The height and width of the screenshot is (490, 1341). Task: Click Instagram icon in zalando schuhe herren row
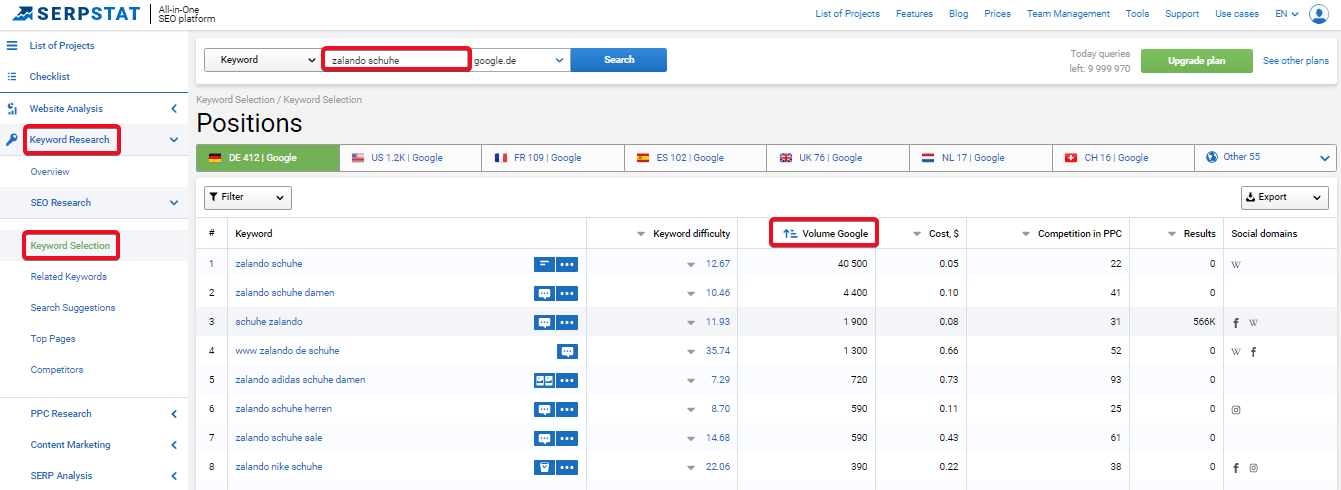click(1237, 409)
